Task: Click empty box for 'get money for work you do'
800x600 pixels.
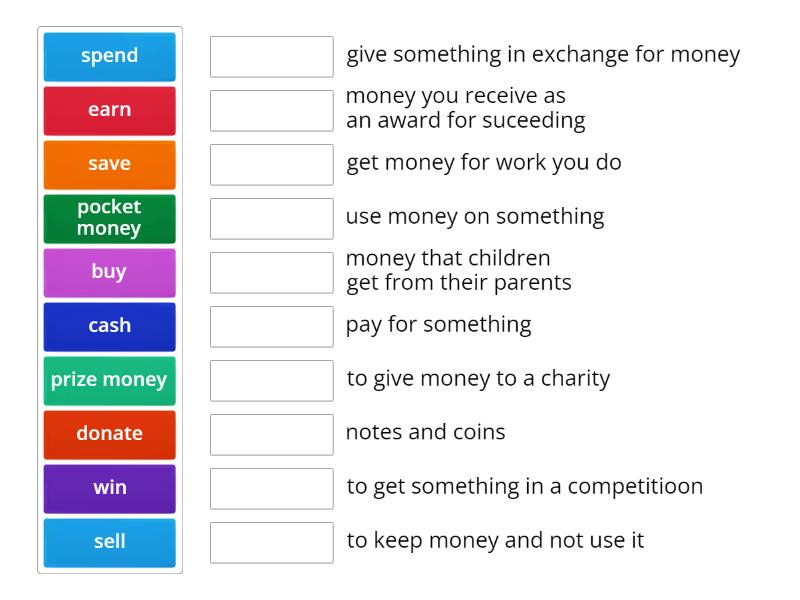Action: 271,165
